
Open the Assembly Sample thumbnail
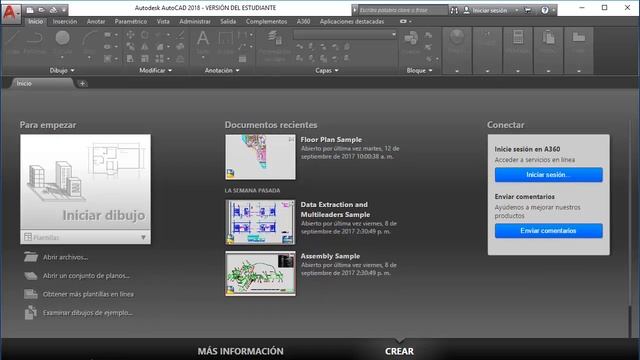pos(260,273)
